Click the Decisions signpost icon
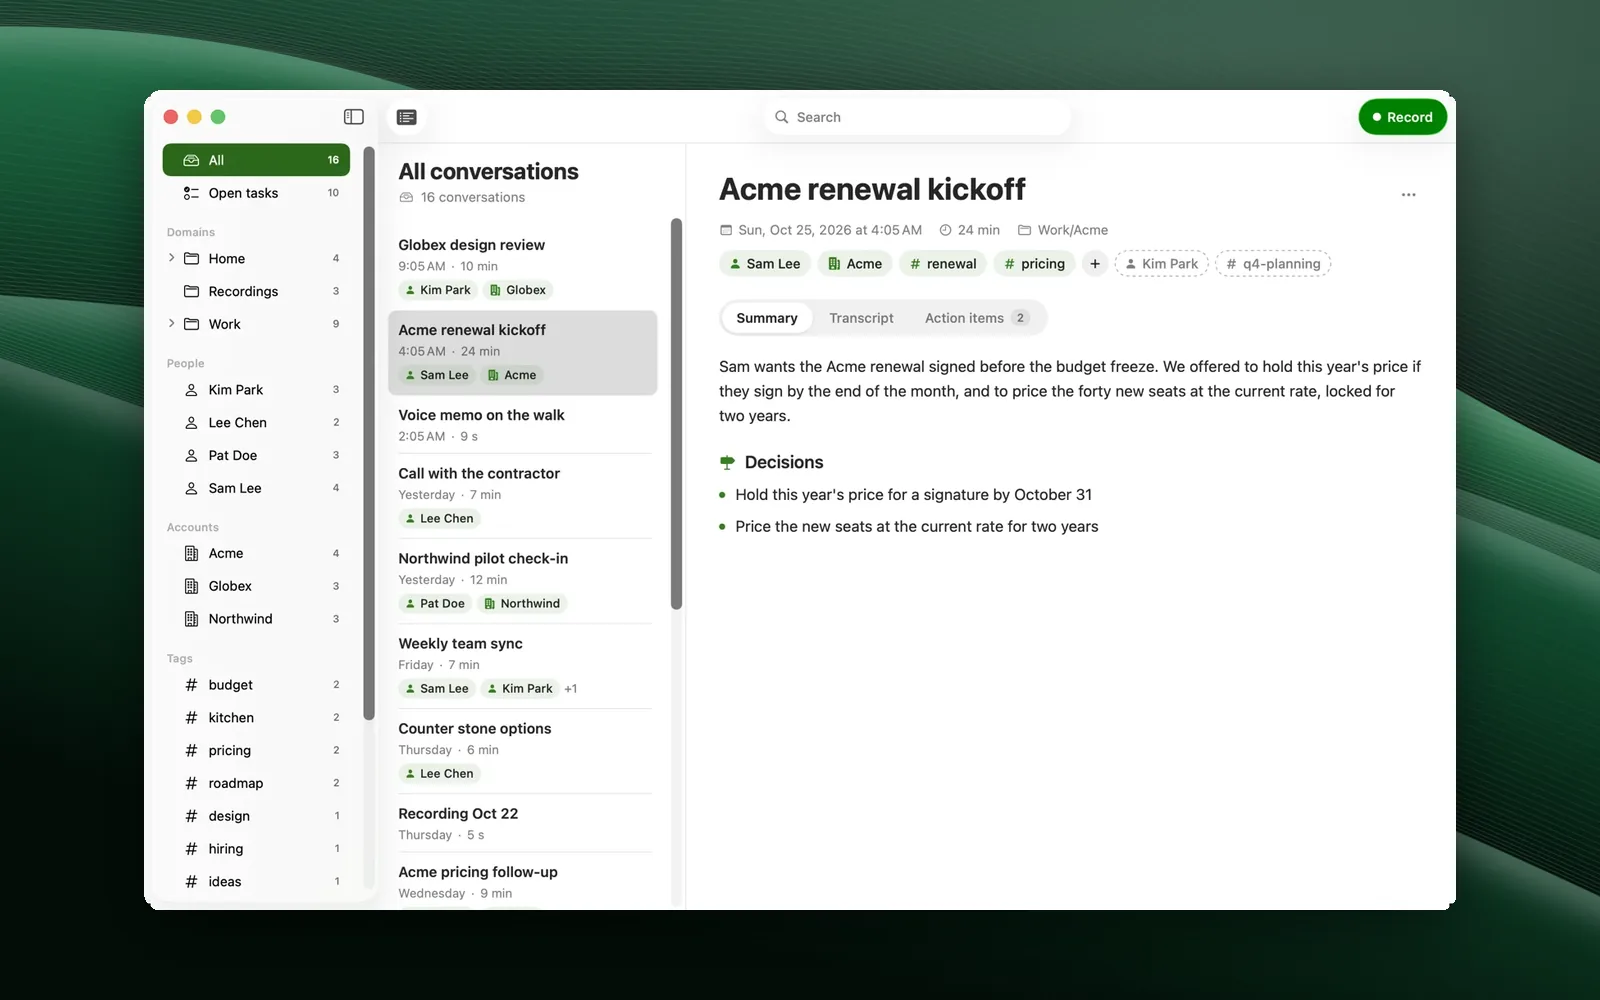This screenshot has height=1000, width=1600. pyautogui.click(x=727, y=462)
